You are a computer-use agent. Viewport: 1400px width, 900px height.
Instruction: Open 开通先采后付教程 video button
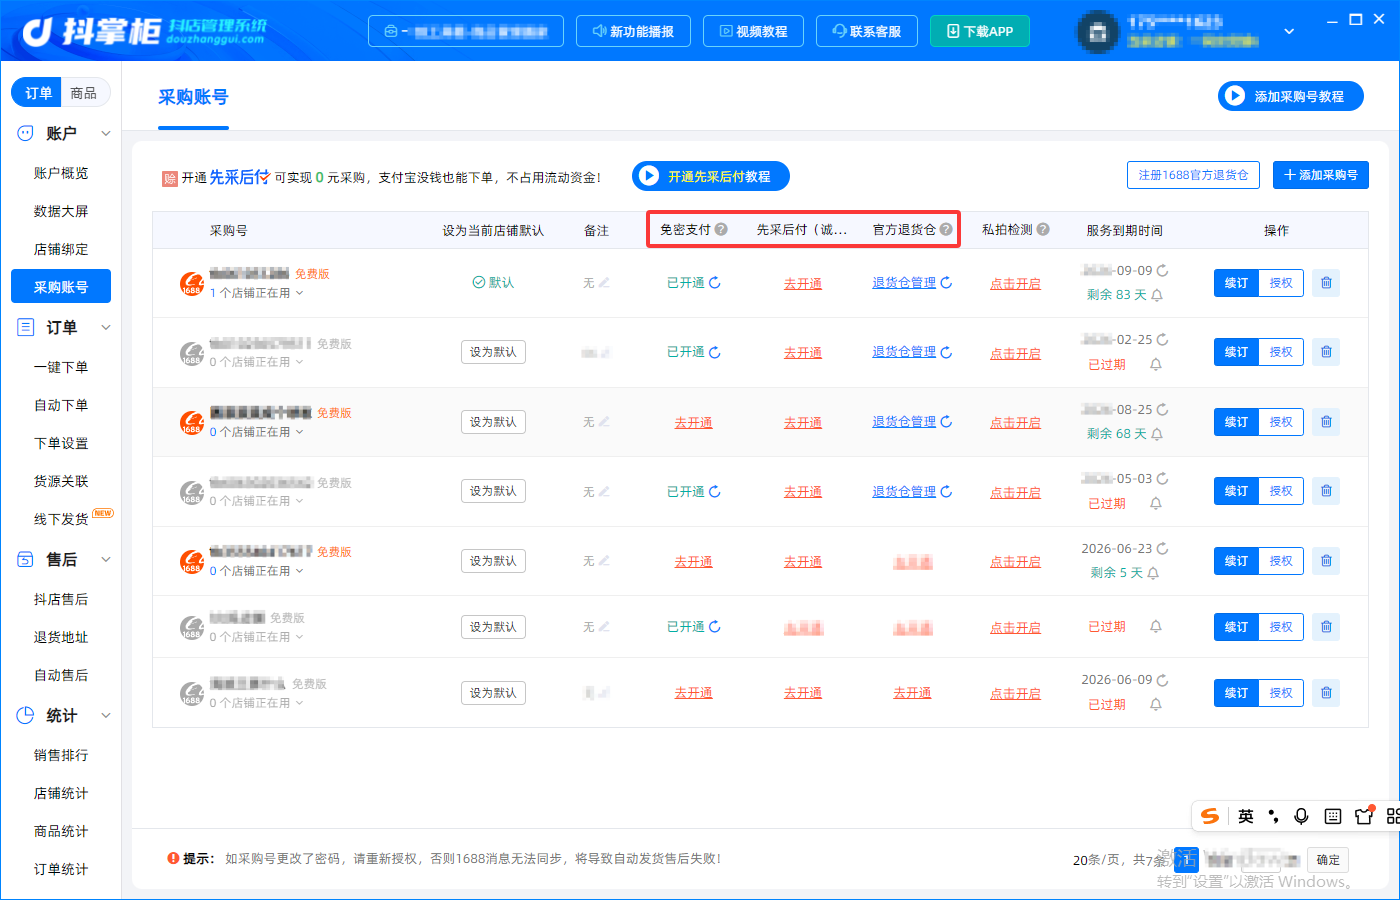click(x=711, y=176)
